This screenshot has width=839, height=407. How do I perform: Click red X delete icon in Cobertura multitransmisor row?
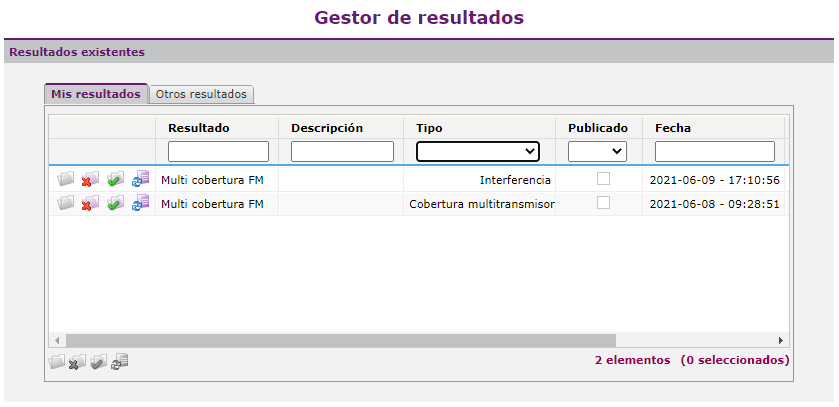90,203
